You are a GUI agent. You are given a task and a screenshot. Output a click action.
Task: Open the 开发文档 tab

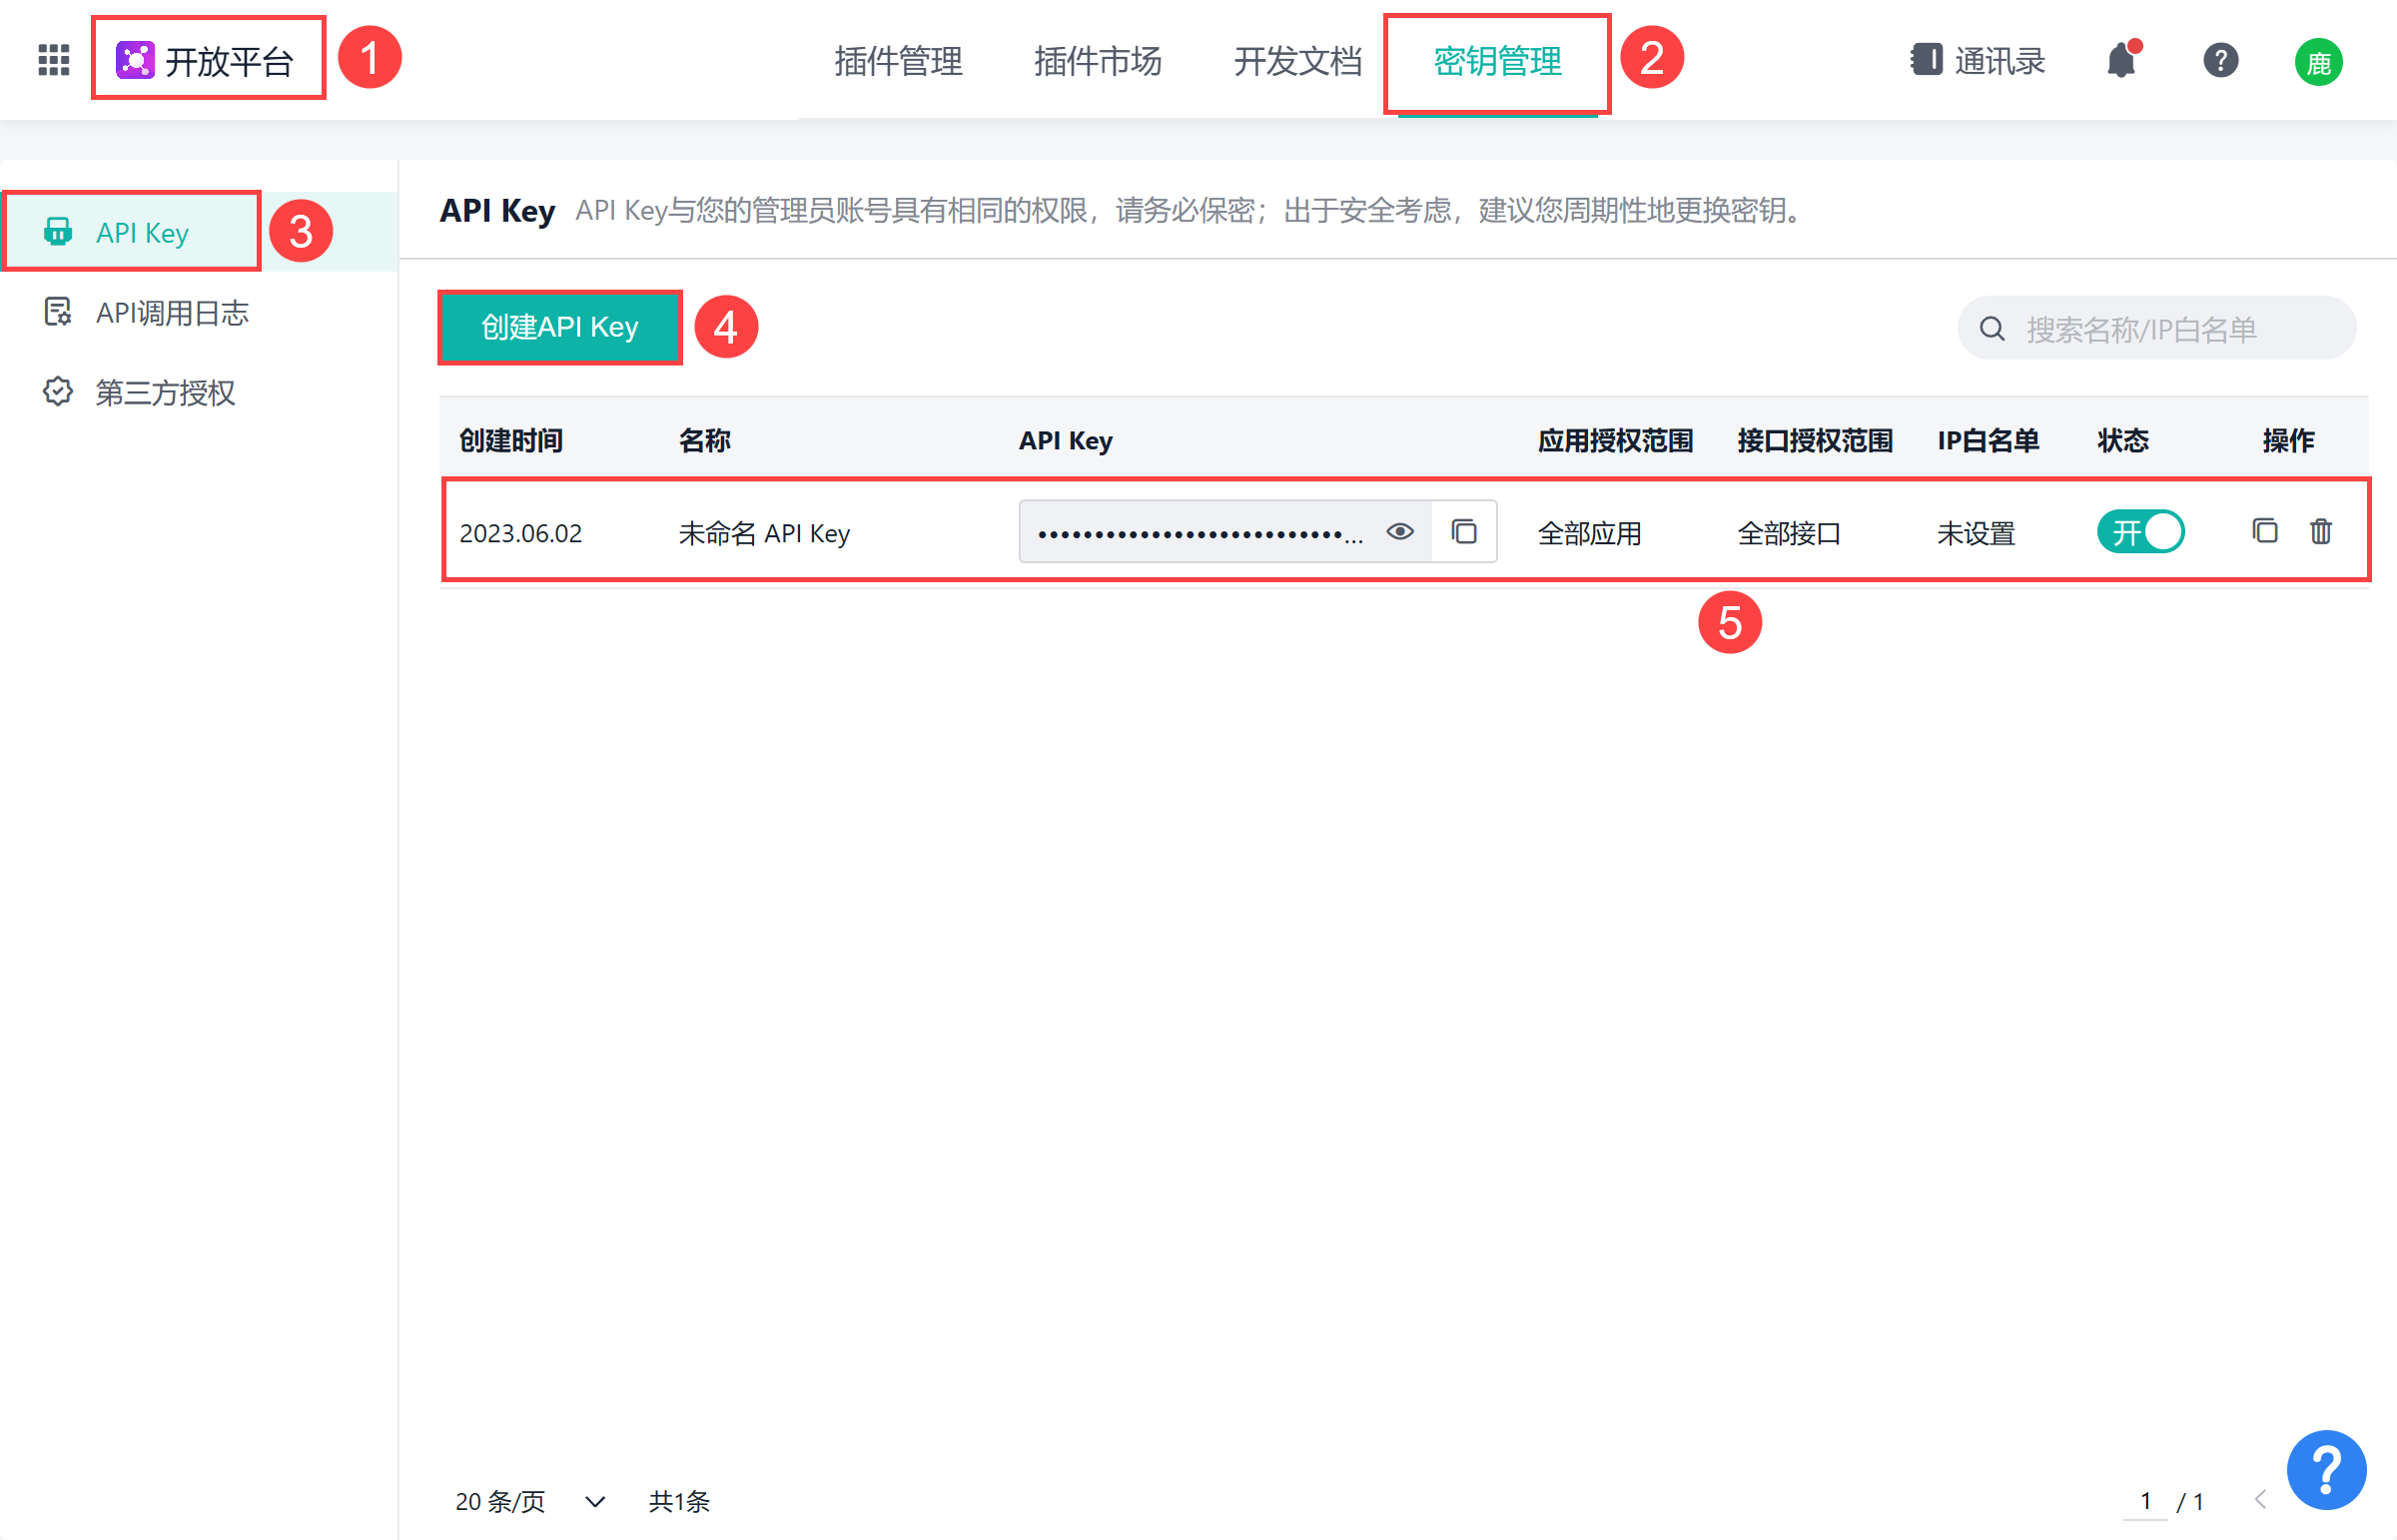(x=1297, y=62)
